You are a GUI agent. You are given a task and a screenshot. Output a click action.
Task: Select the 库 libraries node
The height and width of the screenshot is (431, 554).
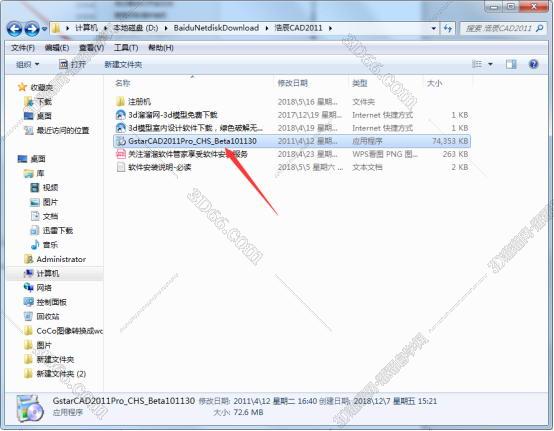pos(40,173)
